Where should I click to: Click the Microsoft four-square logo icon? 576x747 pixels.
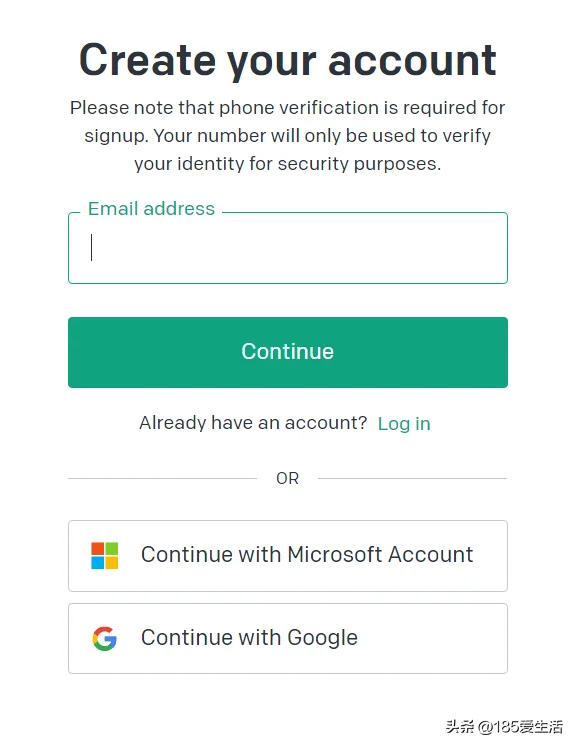click(x=104, y=555)
